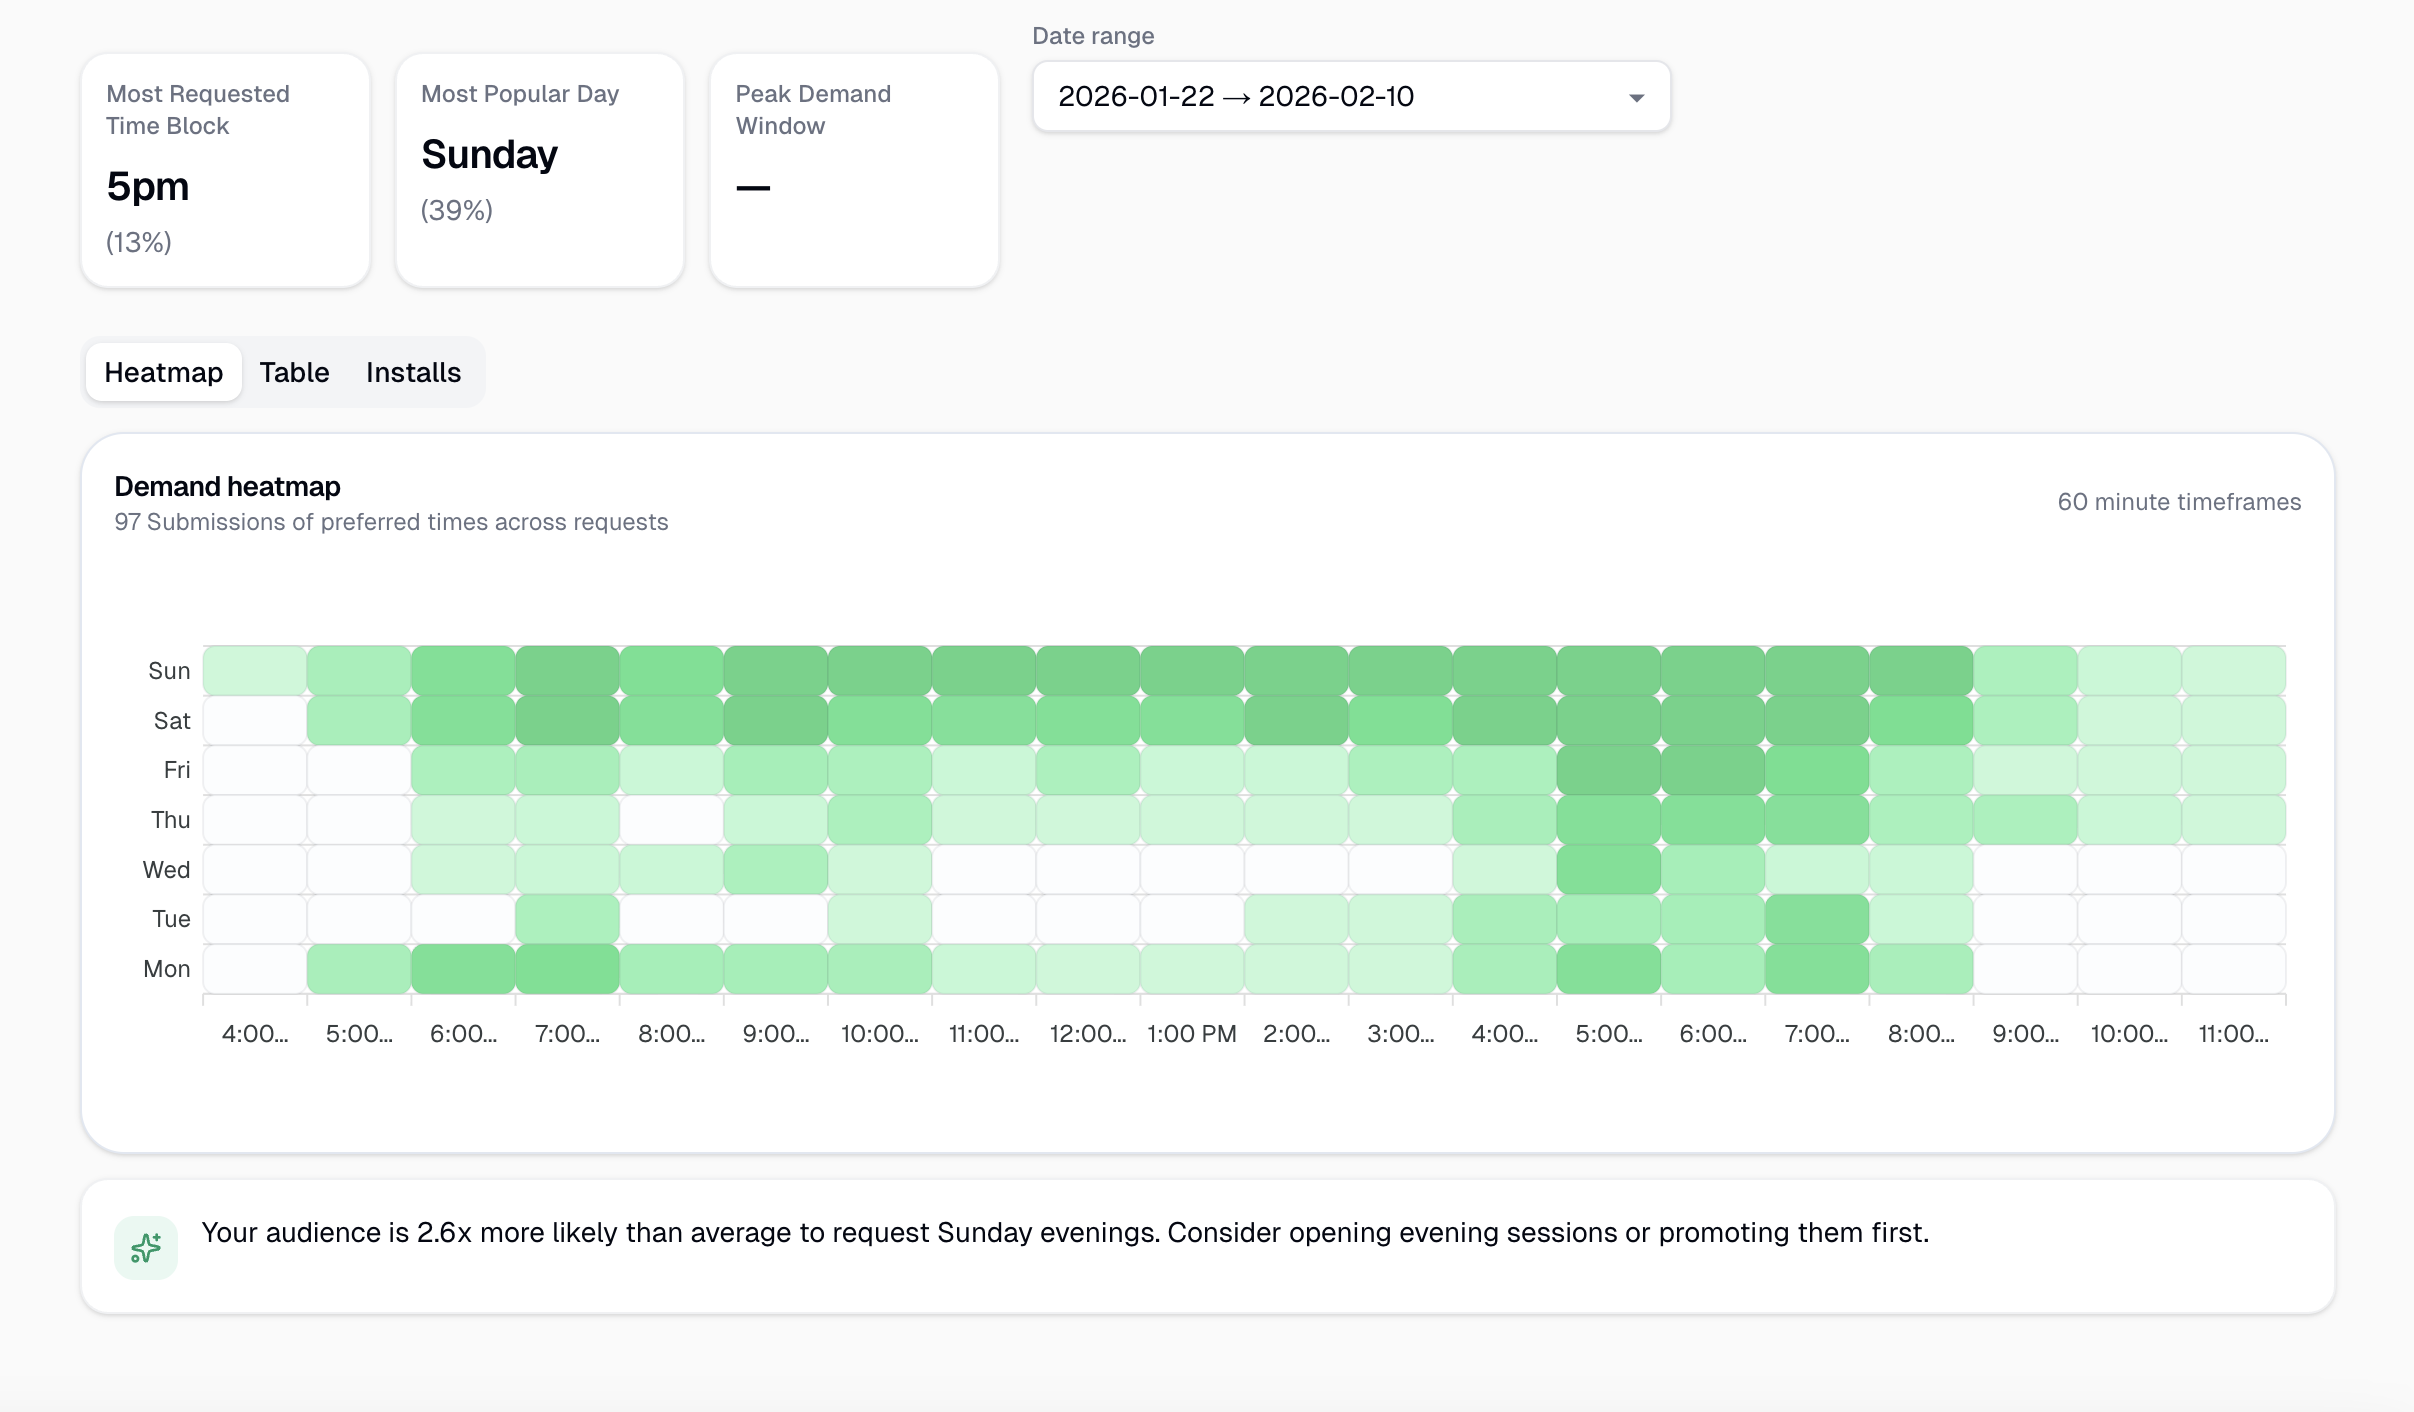Click Tuesday 7:00 PM heatmap cell
The width and height of the screenshot is (2414, 1412).
[x=1817, y=918]
